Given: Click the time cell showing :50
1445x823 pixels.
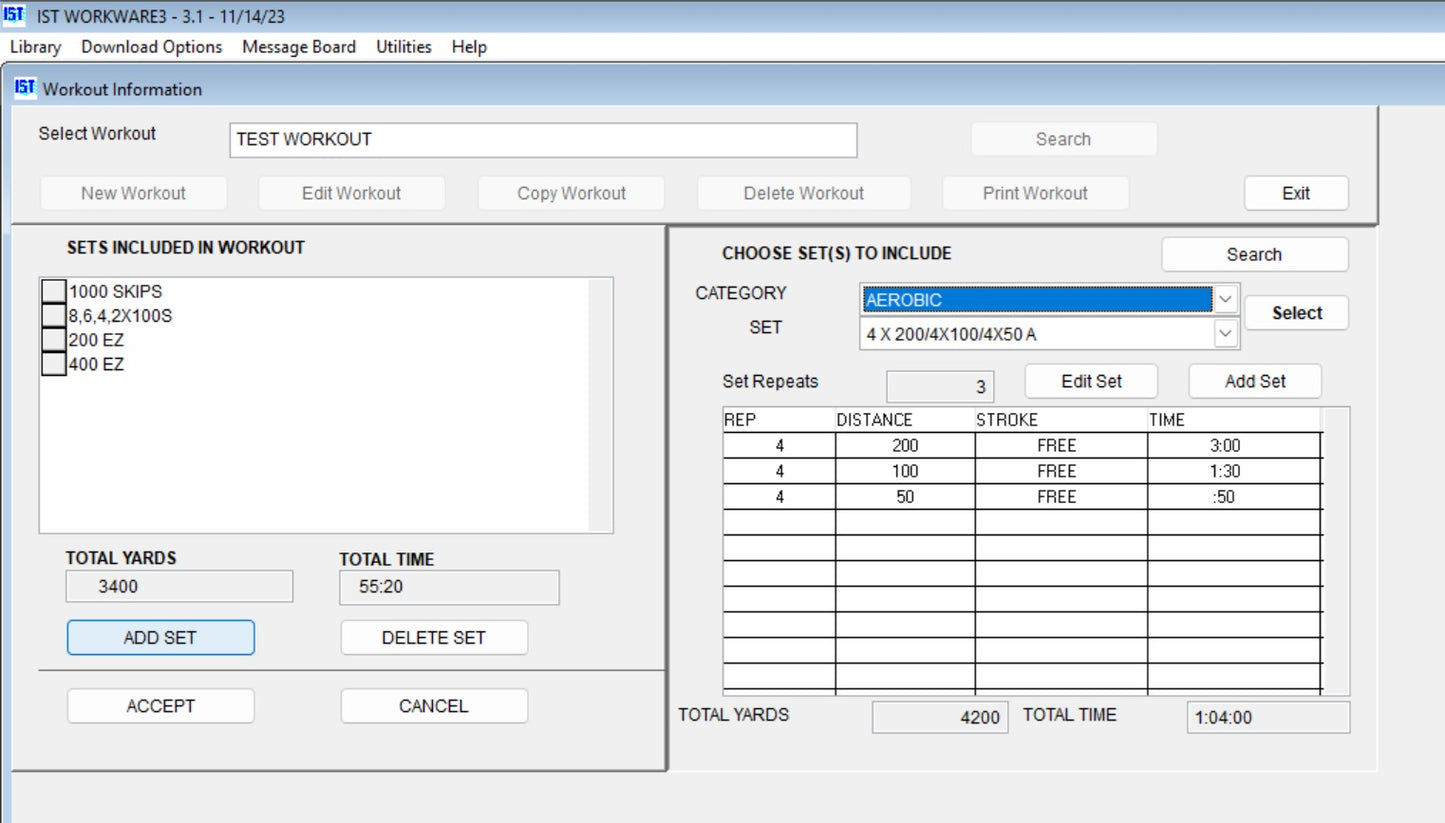Looking at the screenshot, I should (1234, 497).
